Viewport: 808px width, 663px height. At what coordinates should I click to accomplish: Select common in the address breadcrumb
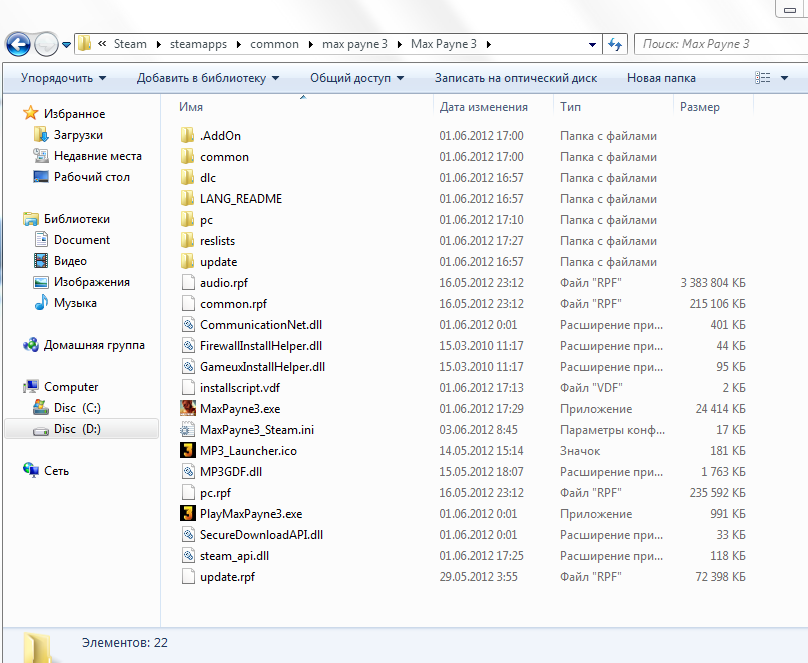[274, 44]
